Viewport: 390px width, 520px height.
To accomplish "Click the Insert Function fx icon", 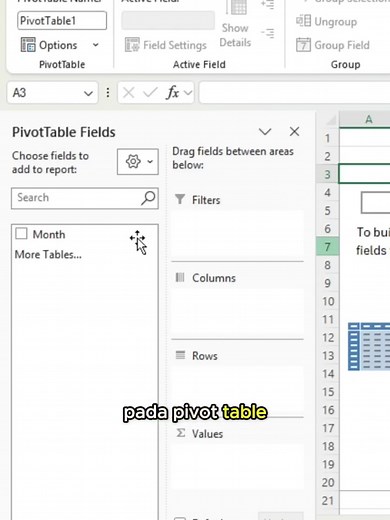I will click(x=173, y=93).
